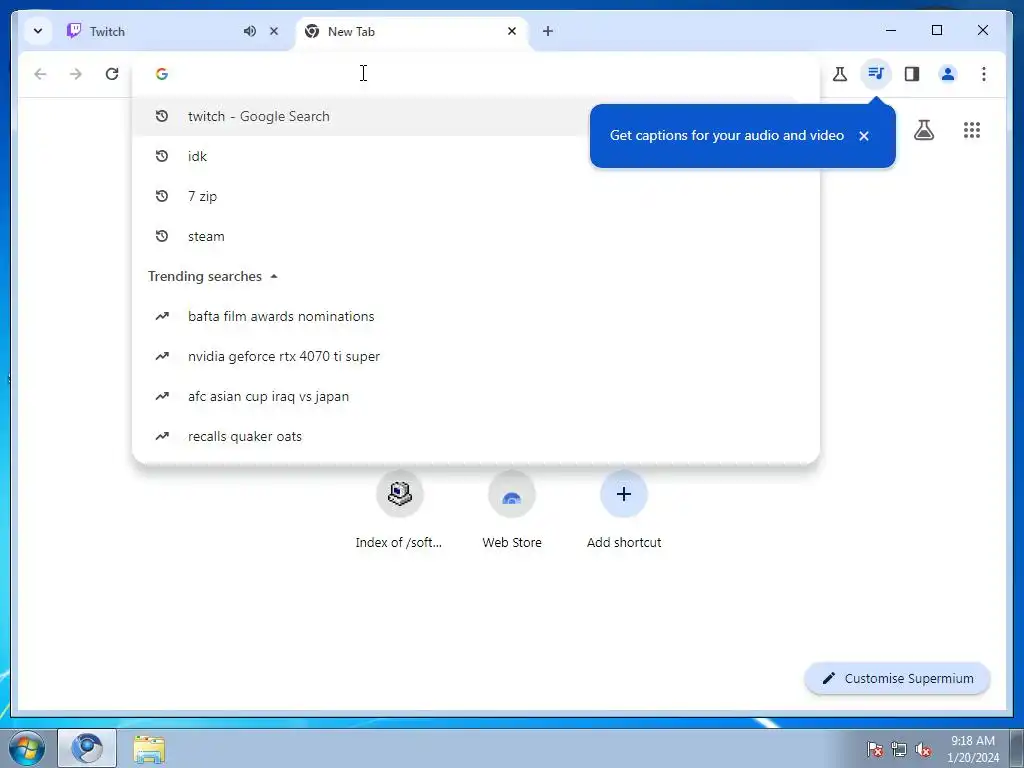Click the muted volume tray icon
1024x768 pixels.
(x=923, y=749)
